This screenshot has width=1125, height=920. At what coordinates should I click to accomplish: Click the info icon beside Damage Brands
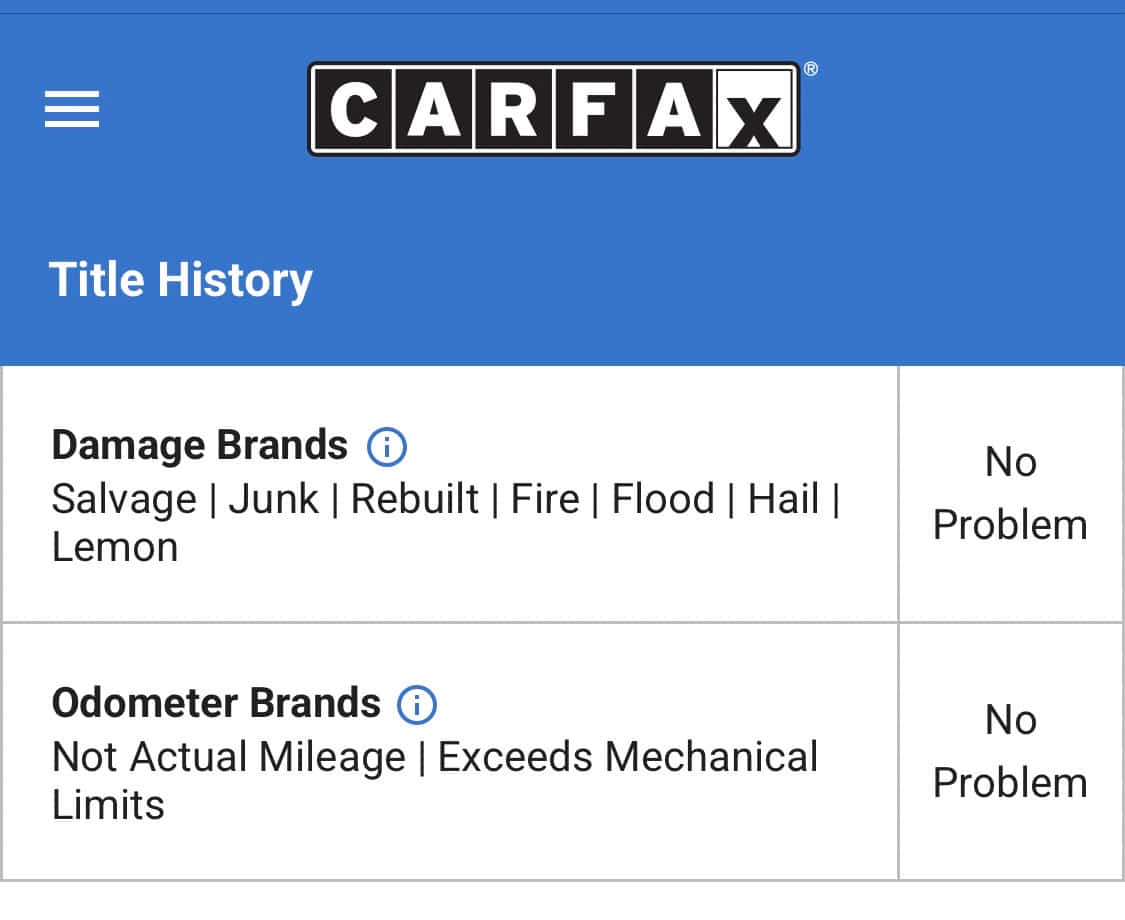click(x=387, y=446)
